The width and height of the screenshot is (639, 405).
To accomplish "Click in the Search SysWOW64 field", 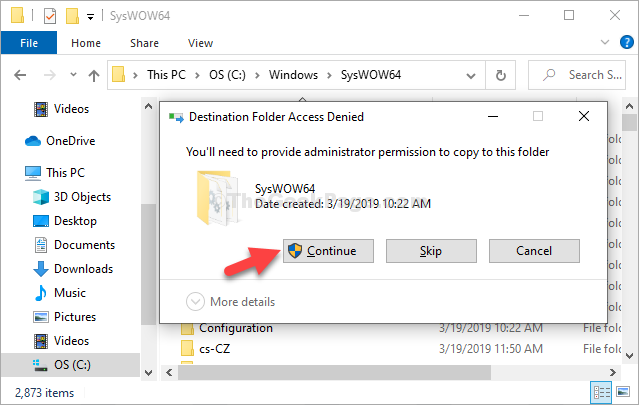I will click(x=582, y=75).
